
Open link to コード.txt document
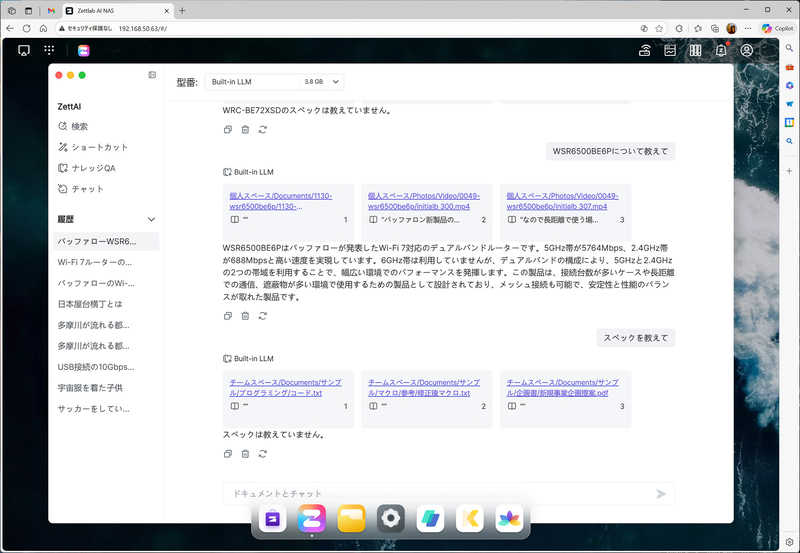point(285,388)
